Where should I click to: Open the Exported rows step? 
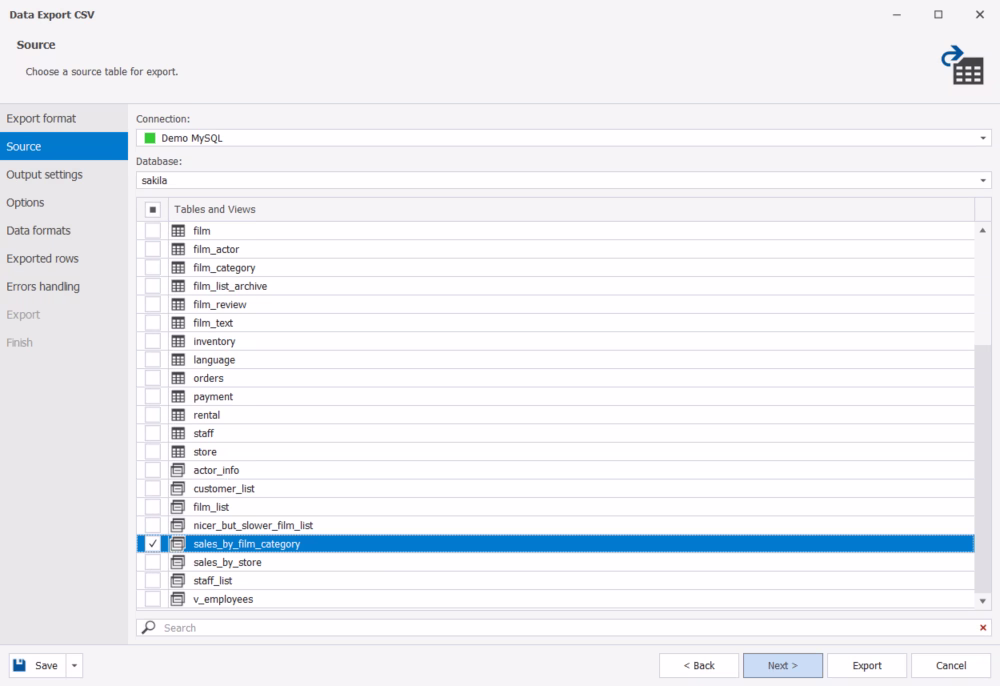(x=64, y=259)
